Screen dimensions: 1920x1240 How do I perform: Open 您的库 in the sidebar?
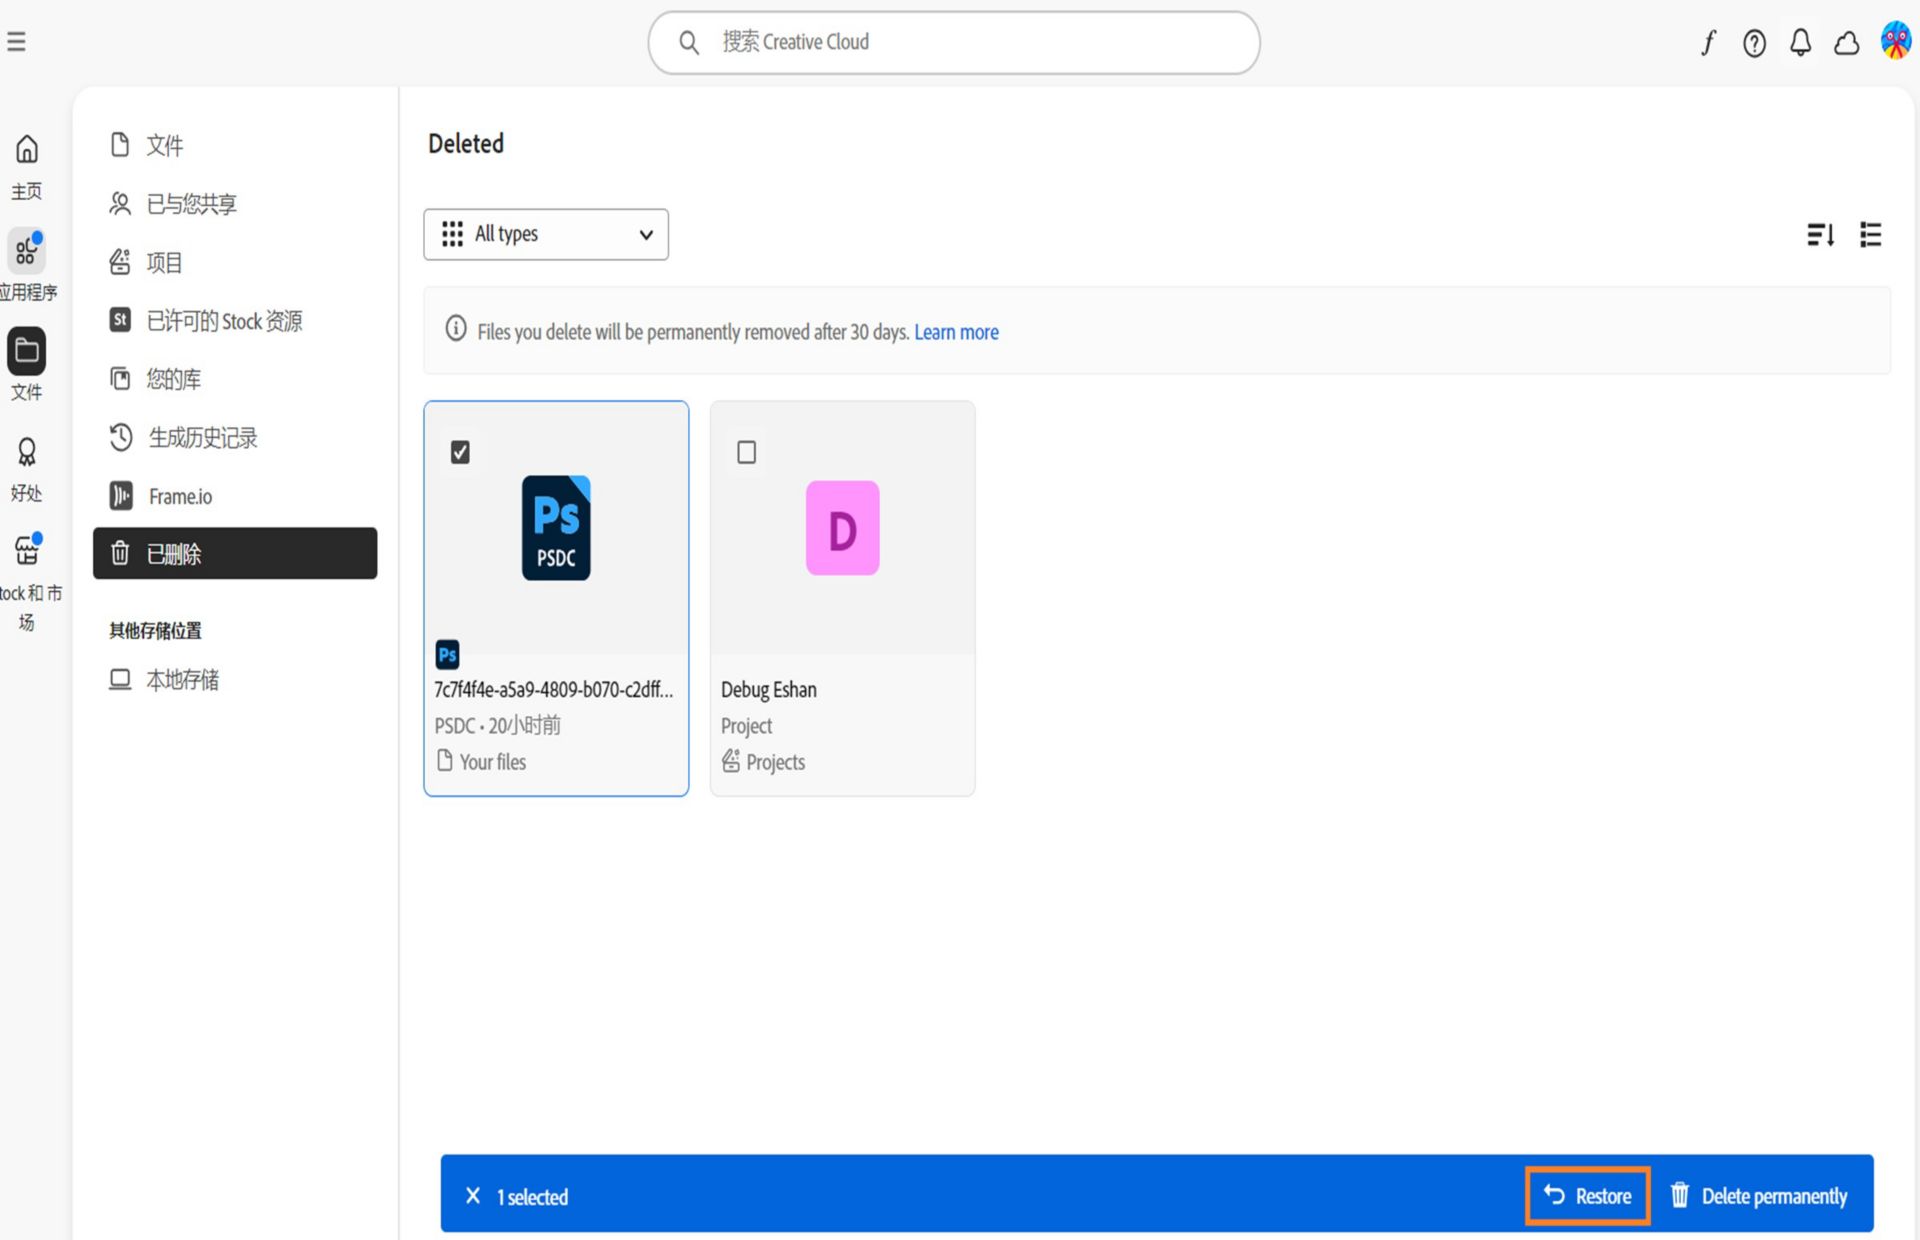point(235,379)
